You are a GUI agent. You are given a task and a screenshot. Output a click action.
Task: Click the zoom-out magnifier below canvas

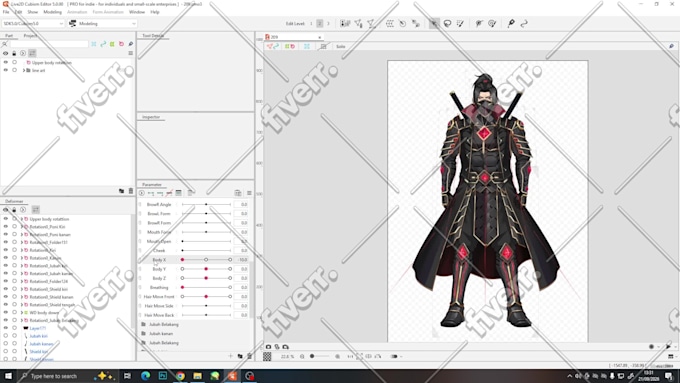302,357
